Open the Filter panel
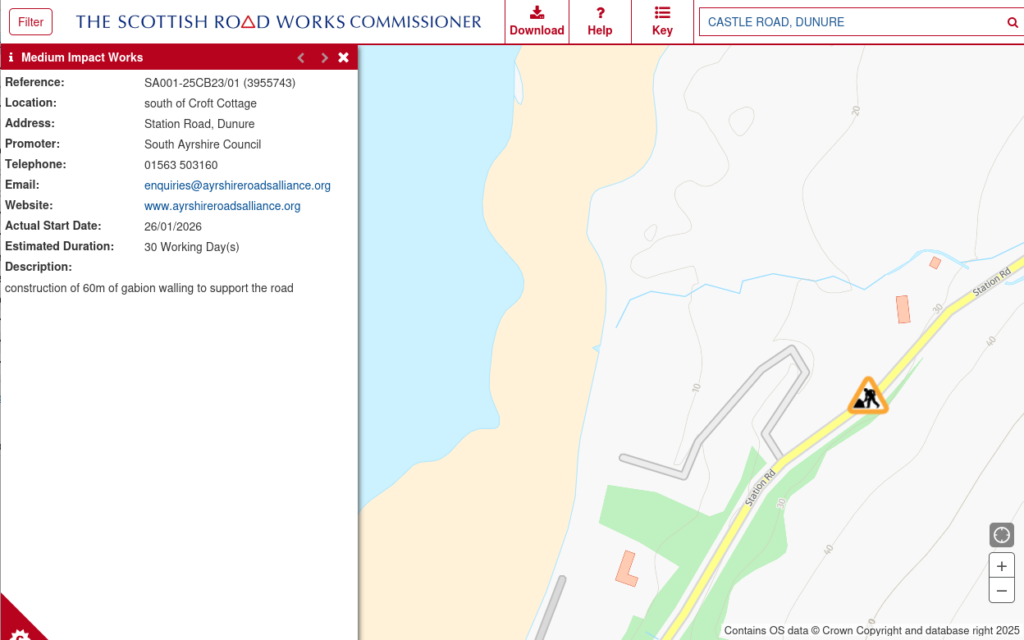The height and width of the screenshot is (640, 1024). click(x=31, y=22)
